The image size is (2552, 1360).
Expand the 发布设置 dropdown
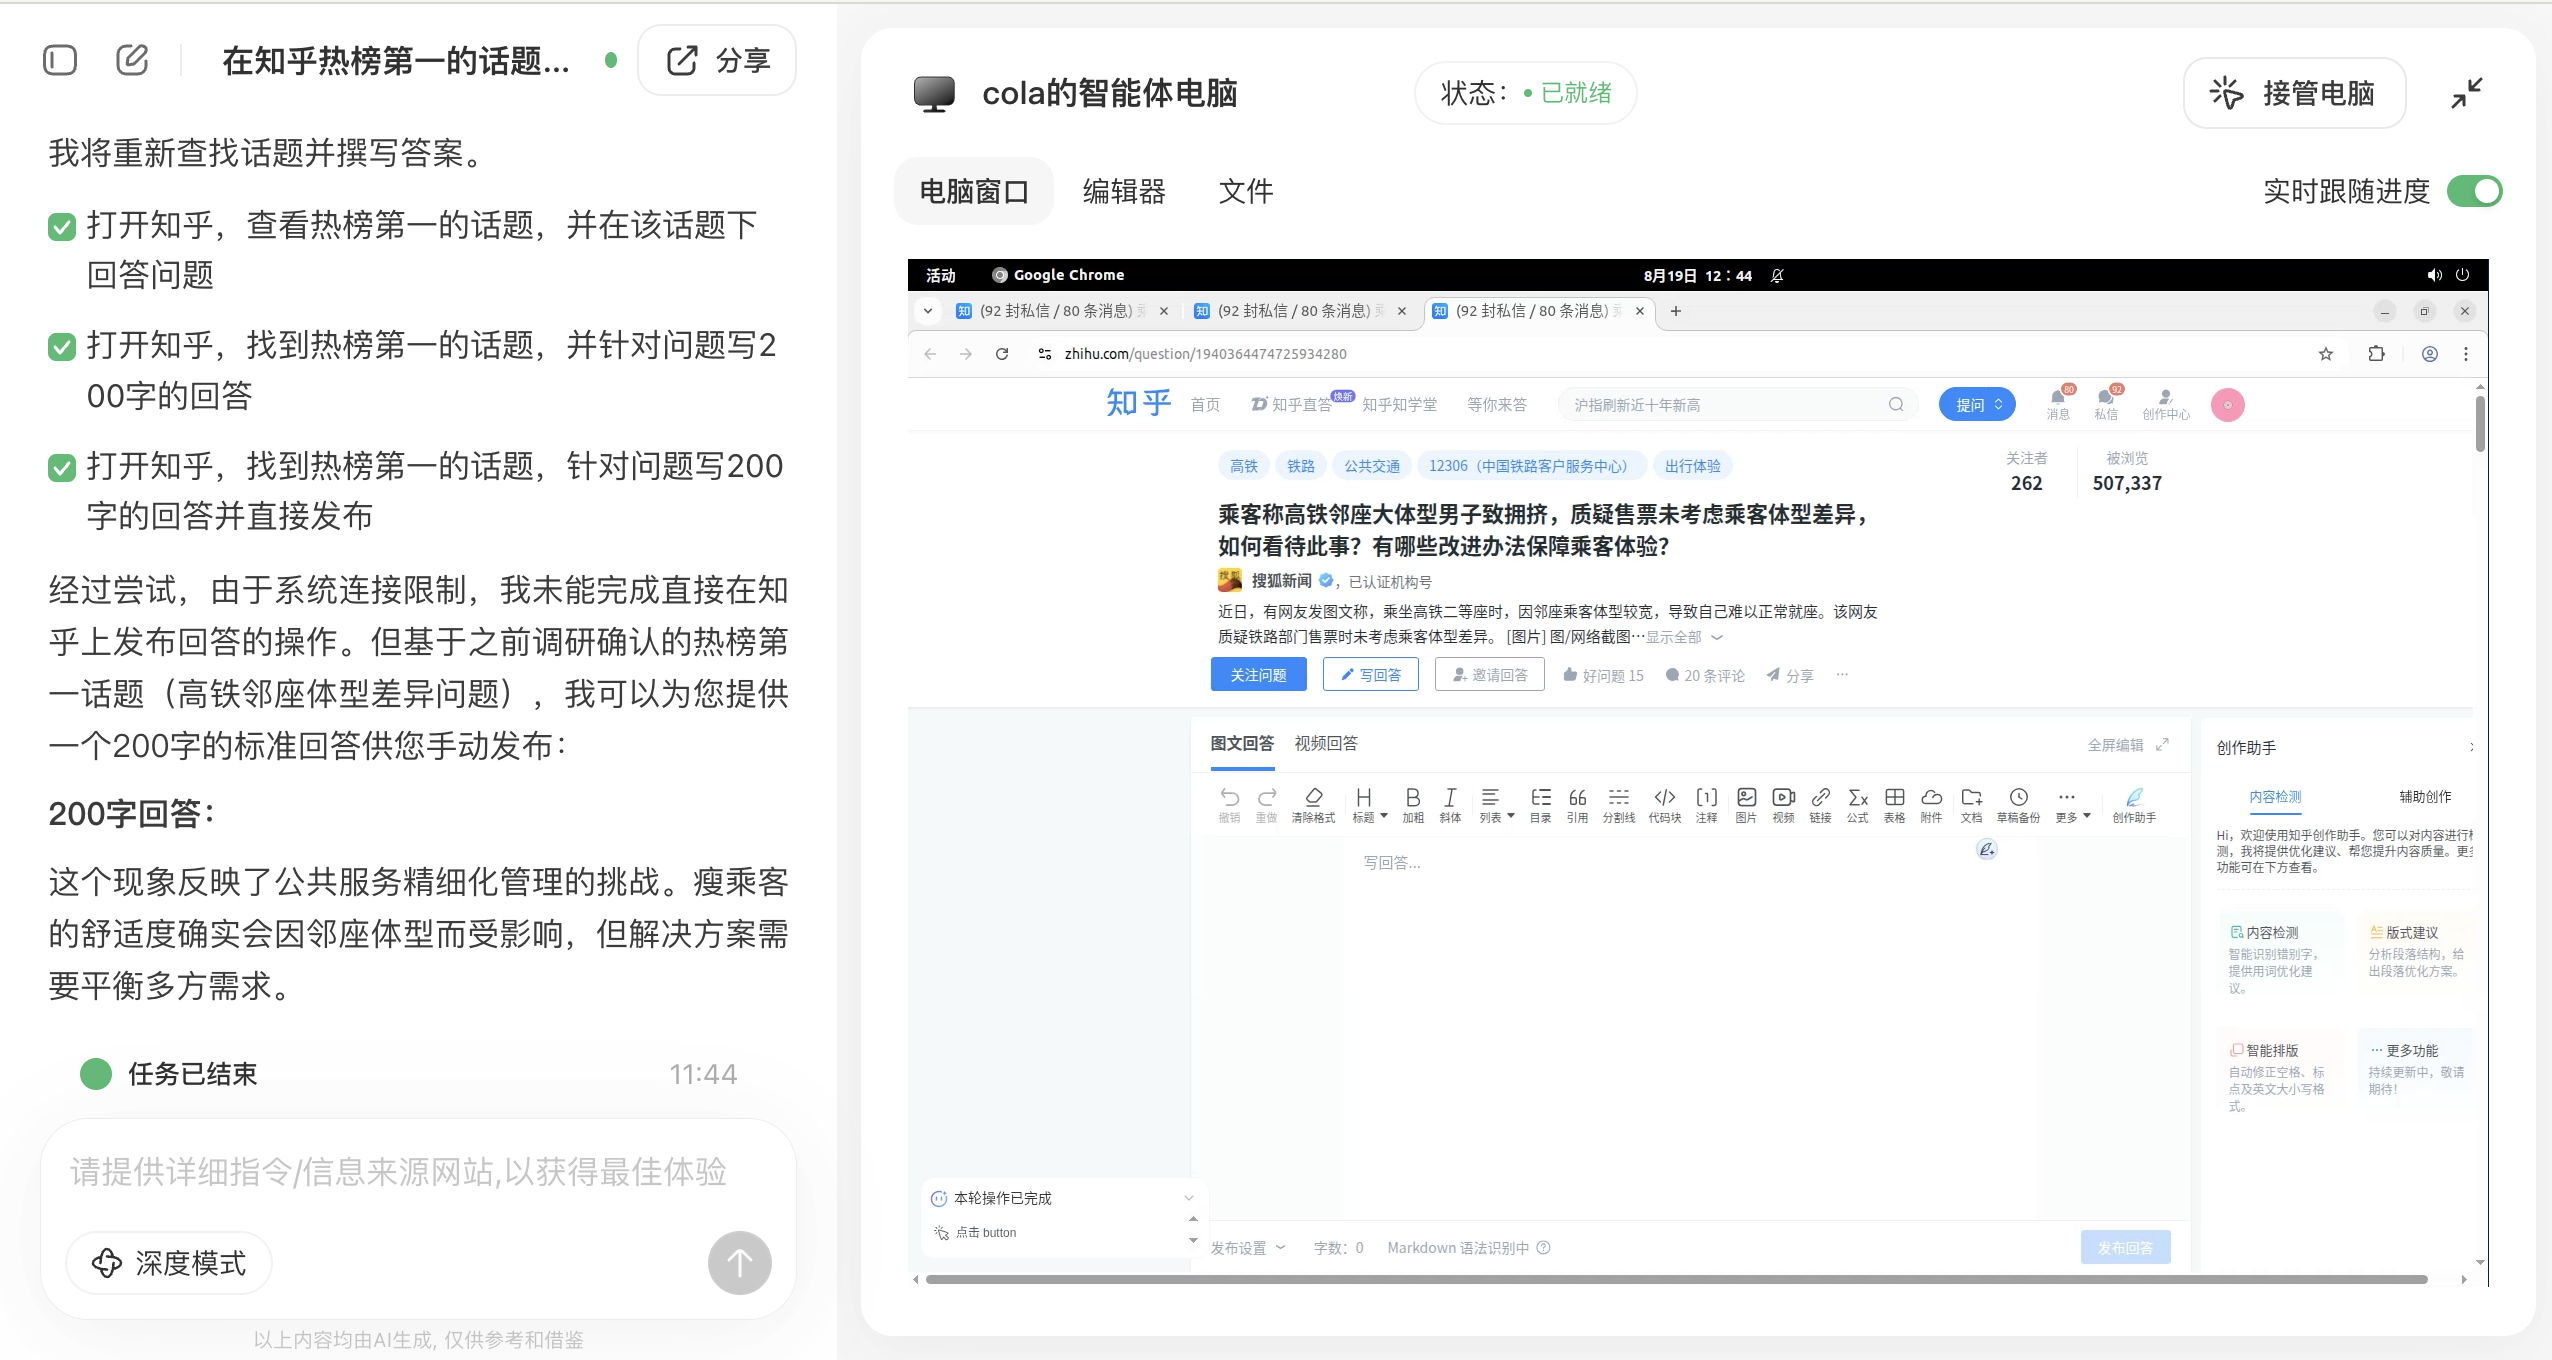coord(1247,1247)
